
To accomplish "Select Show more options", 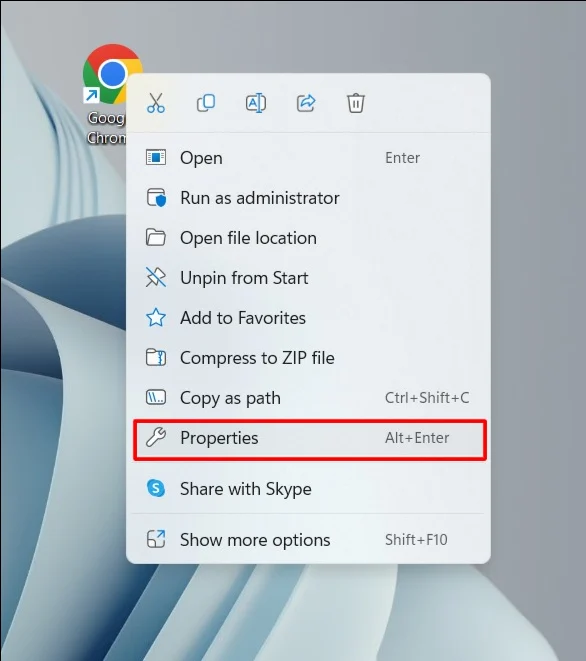I will pos(309,540).
